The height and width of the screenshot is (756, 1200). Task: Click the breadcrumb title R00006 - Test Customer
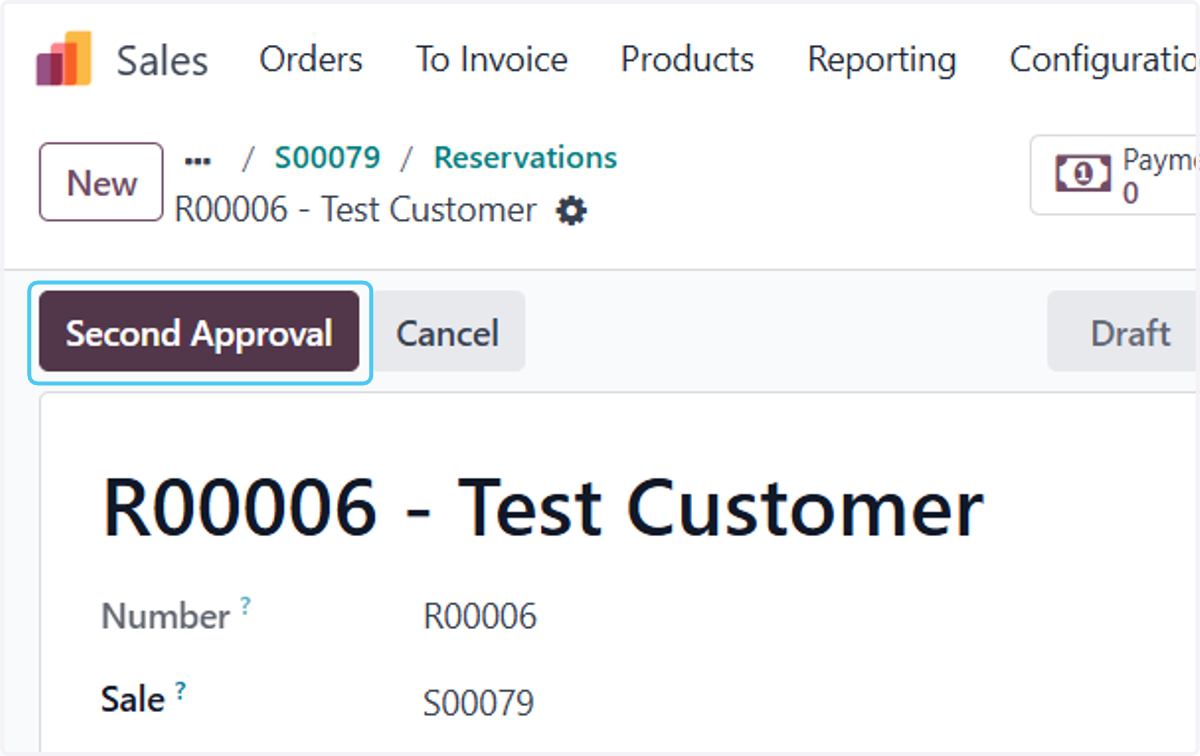356,210
